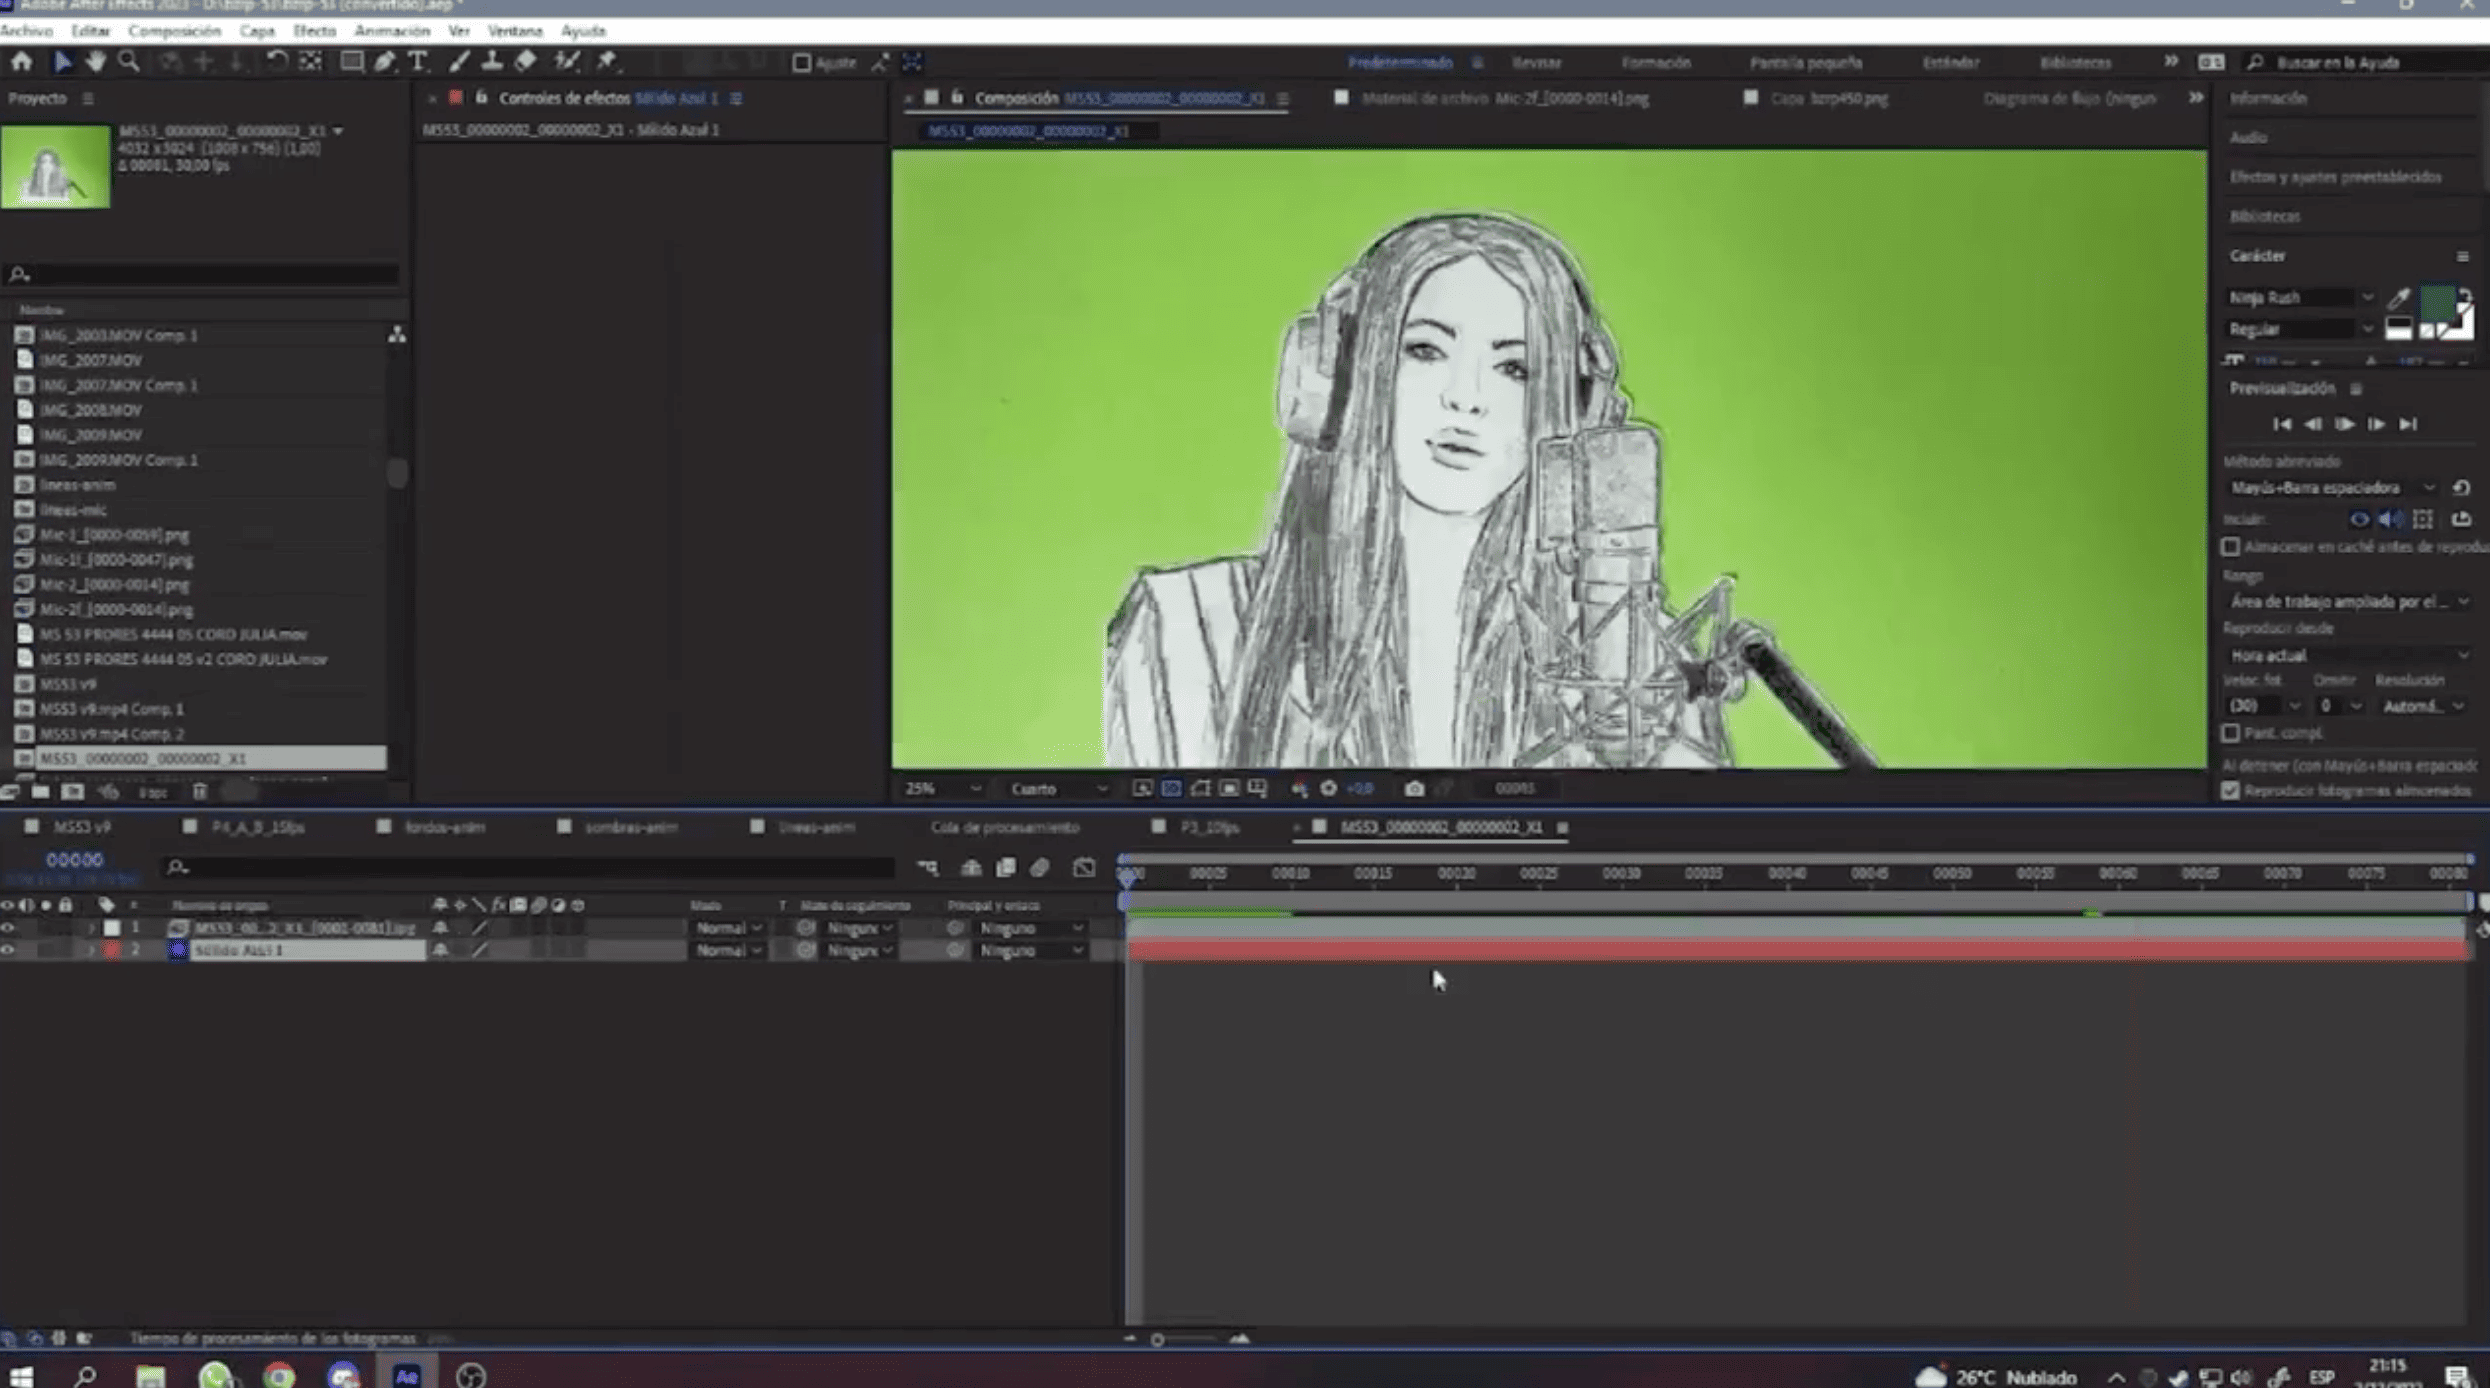Viewport: 2490px width, 1388px height.
Task: Select the Zoom magnifier tool
Action: point(129,62)
